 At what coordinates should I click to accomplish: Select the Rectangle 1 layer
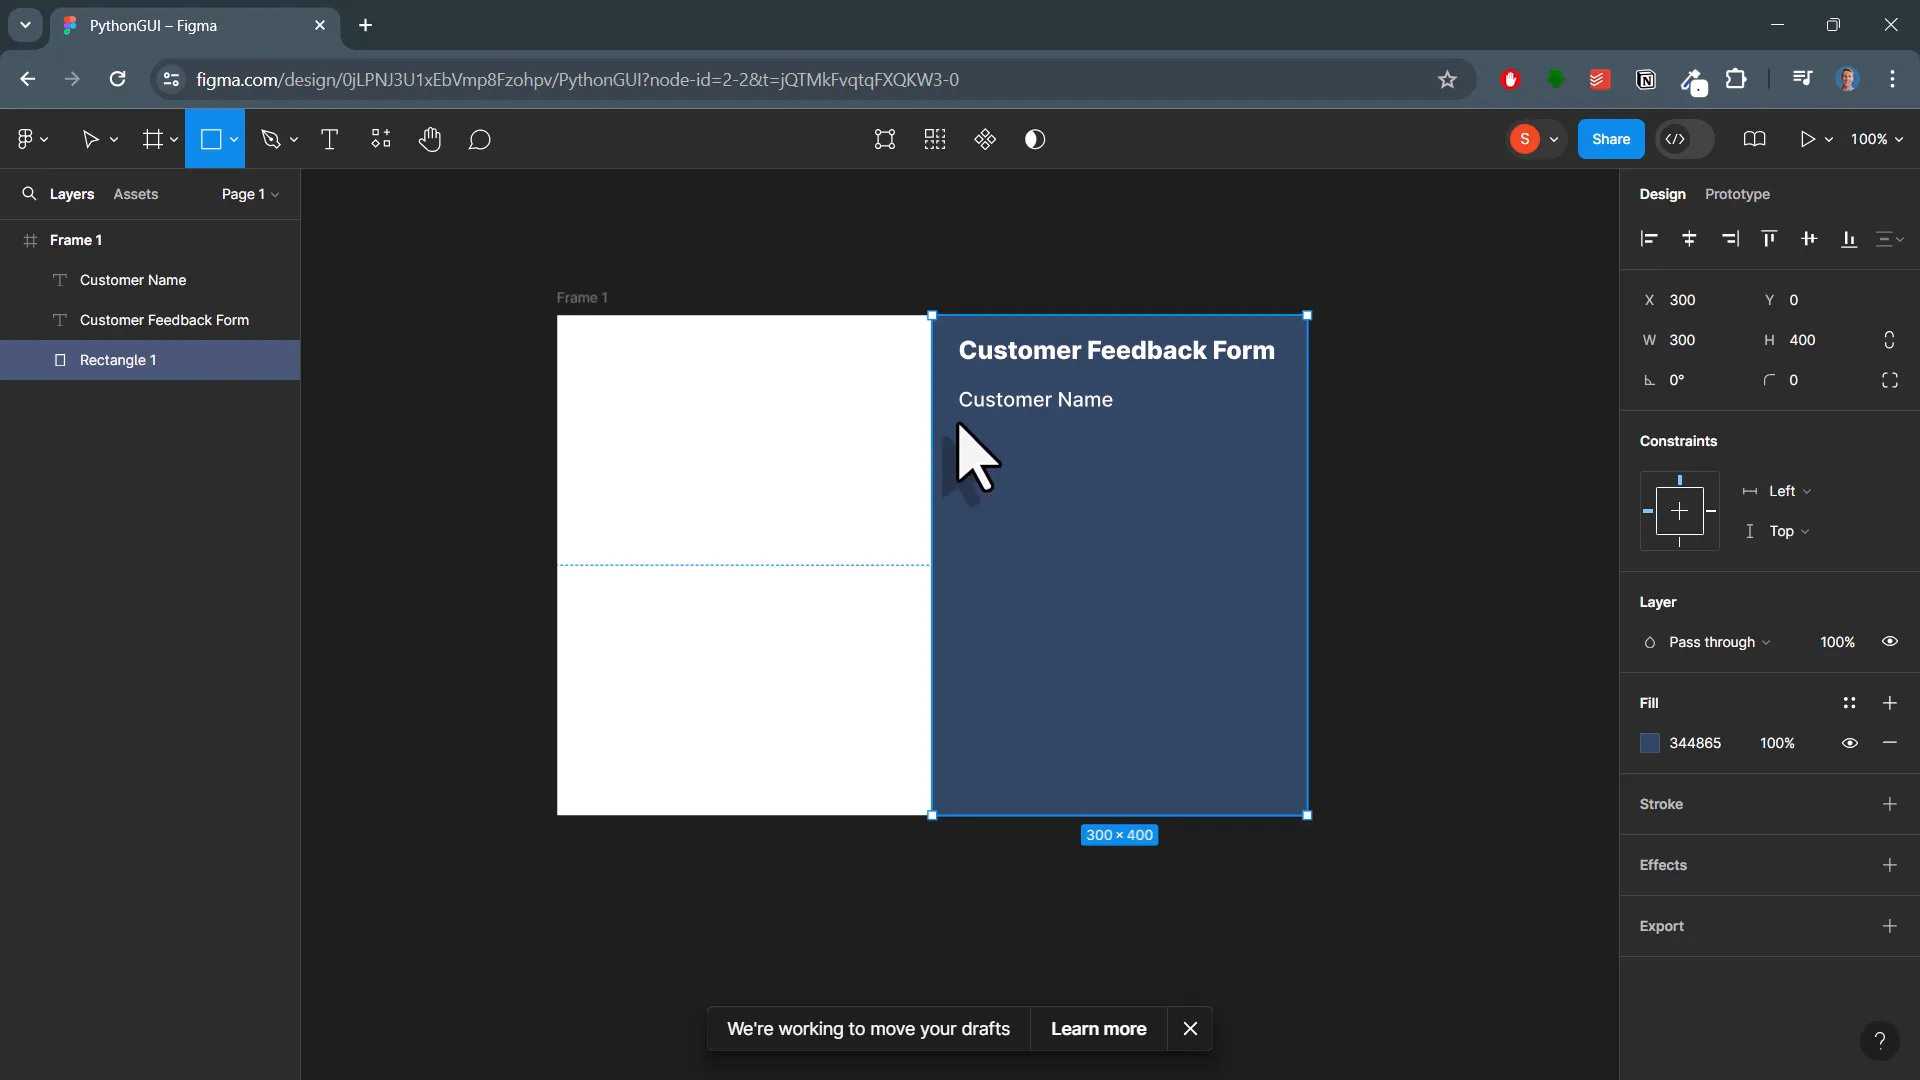point(120,360)
